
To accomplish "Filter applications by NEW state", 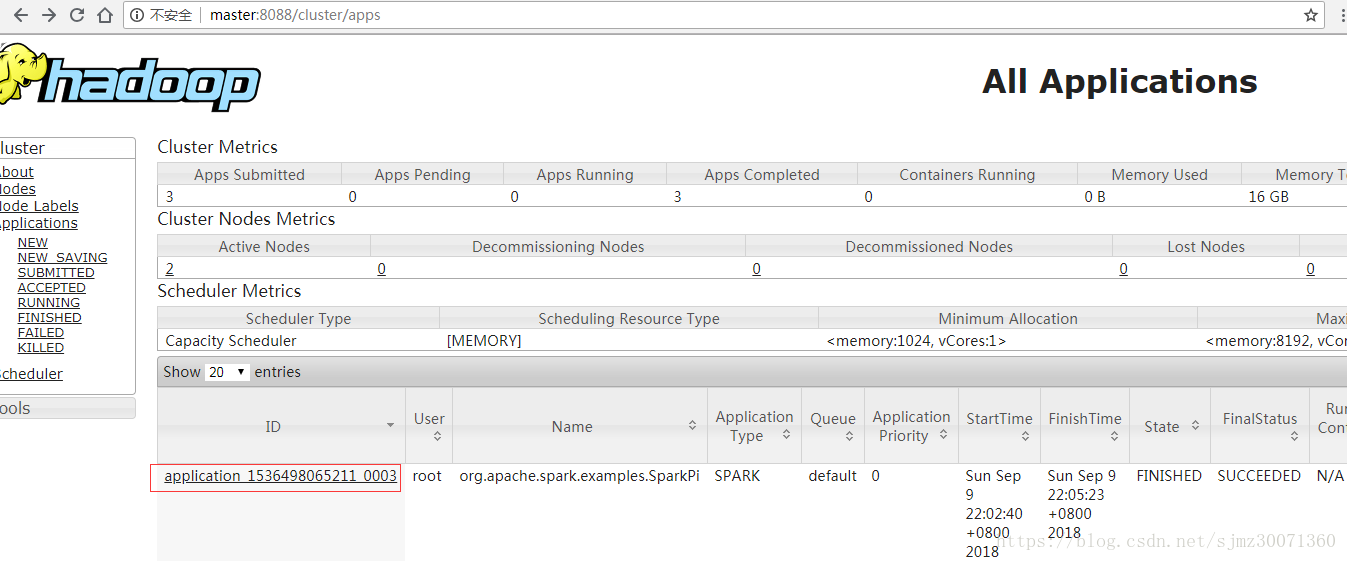I will click(x=32, y=243).
